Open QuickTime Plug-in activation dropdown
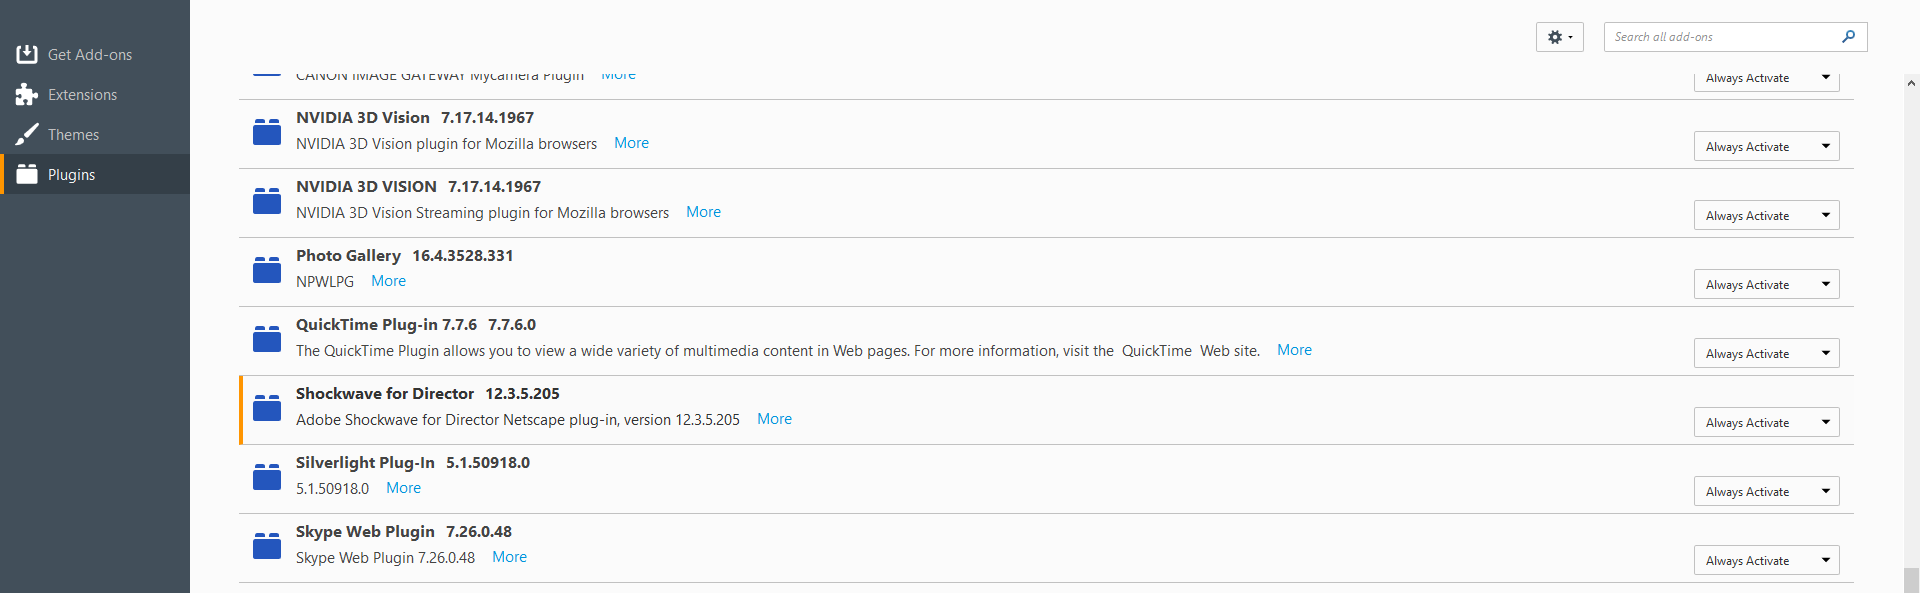Image resolution: width=1920 pixels, height=593 pixels. [x=1766, y=354]
